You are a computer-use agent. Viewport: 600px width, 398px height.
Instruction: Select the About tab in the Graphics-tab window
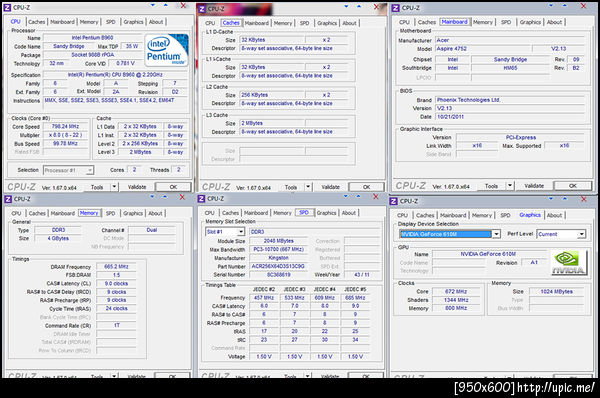point(554,215)
